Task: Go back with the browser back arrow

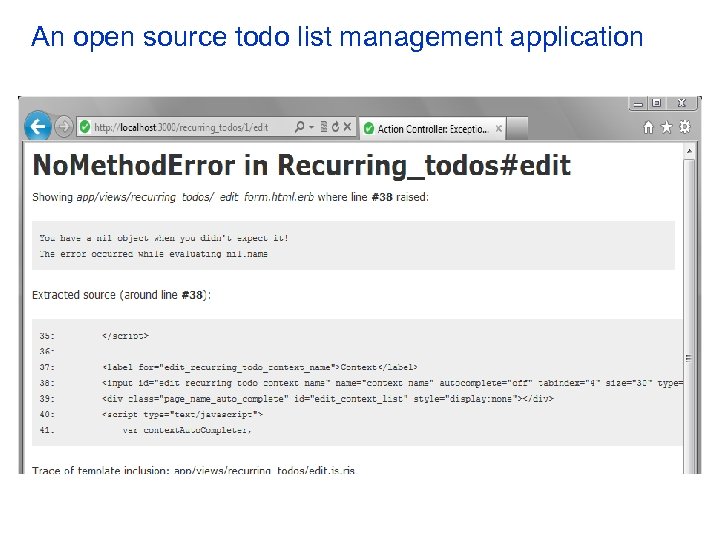Action: [x=38, y=125]
